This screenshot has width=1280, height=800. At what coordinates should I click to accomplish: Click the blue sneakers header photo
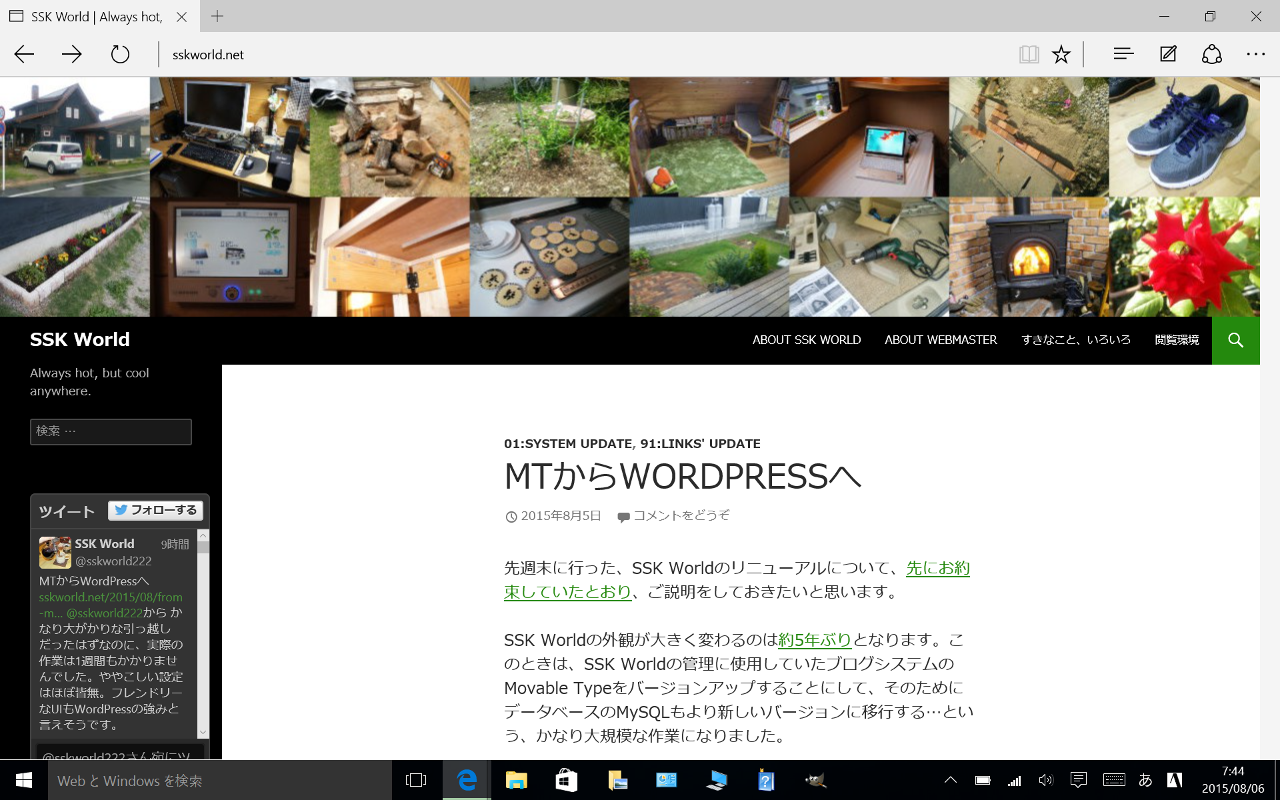click(x=1184, y=137)
